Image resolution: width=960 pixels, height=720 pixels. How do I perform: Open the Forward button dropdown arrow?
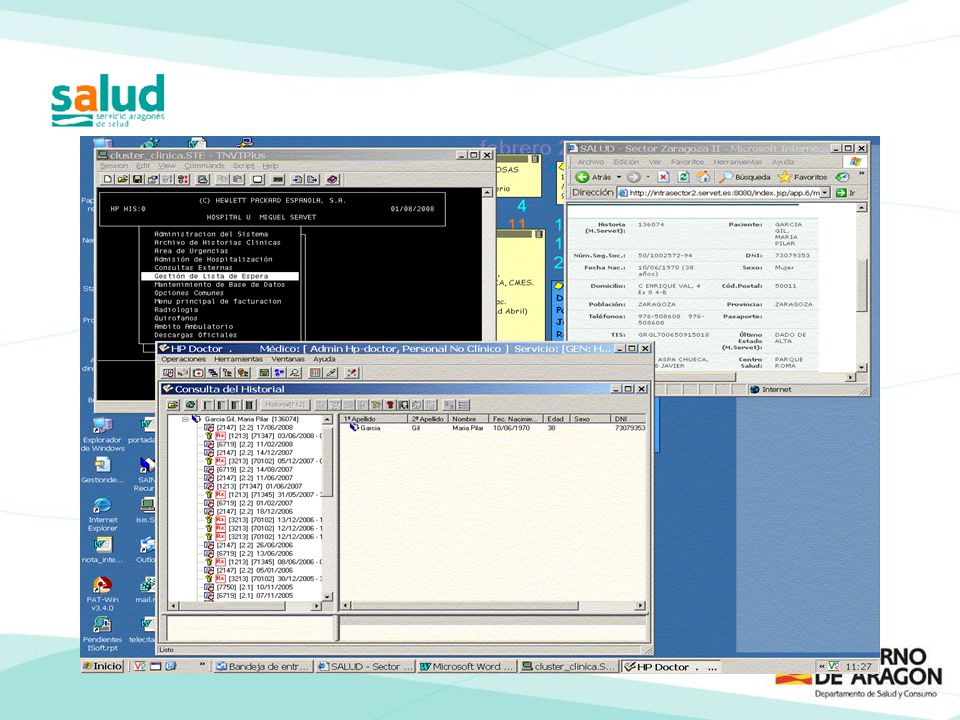pyautogui.click(x=648, y=177)
